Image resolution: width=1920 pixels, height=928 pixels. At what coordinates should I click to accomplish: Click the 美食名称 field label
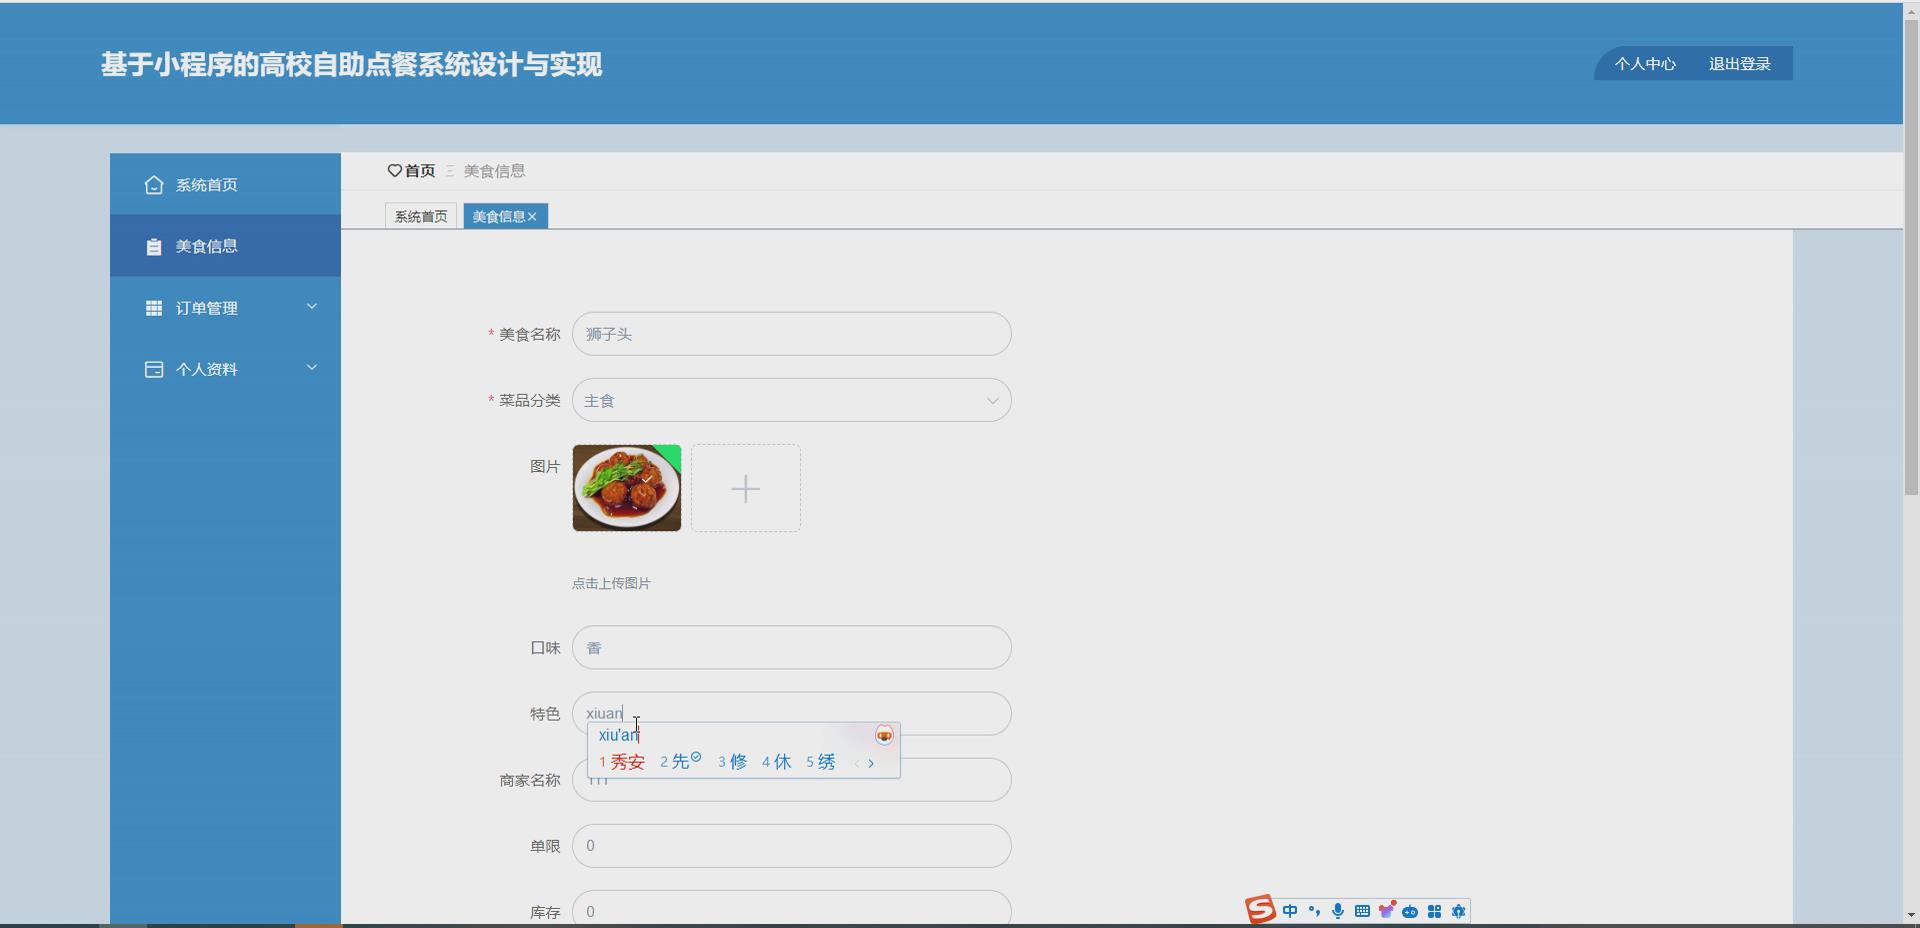tap(530, 335)
